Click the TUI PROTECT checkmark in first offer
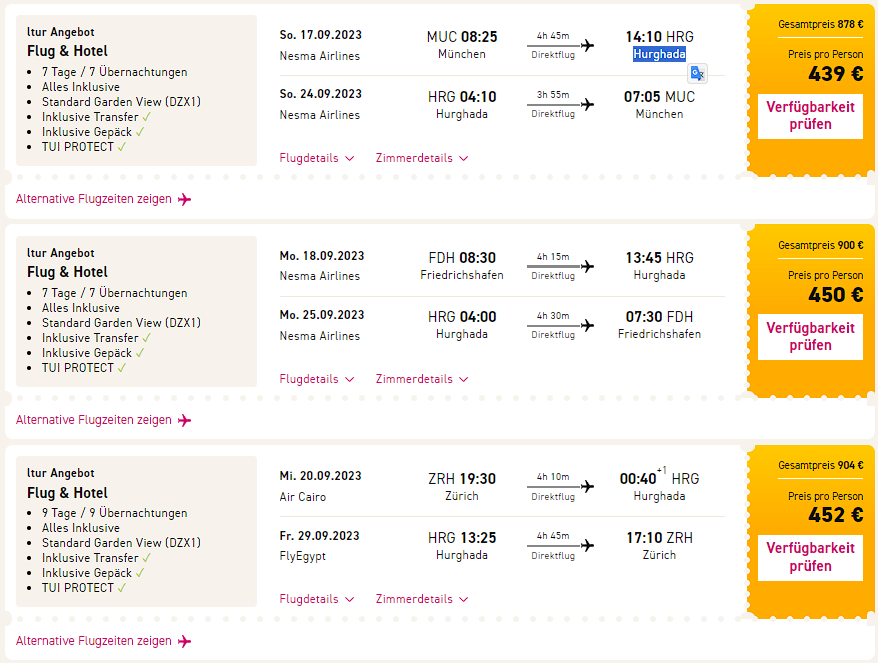The image size is (878, 663). click(x=122, y=147)
